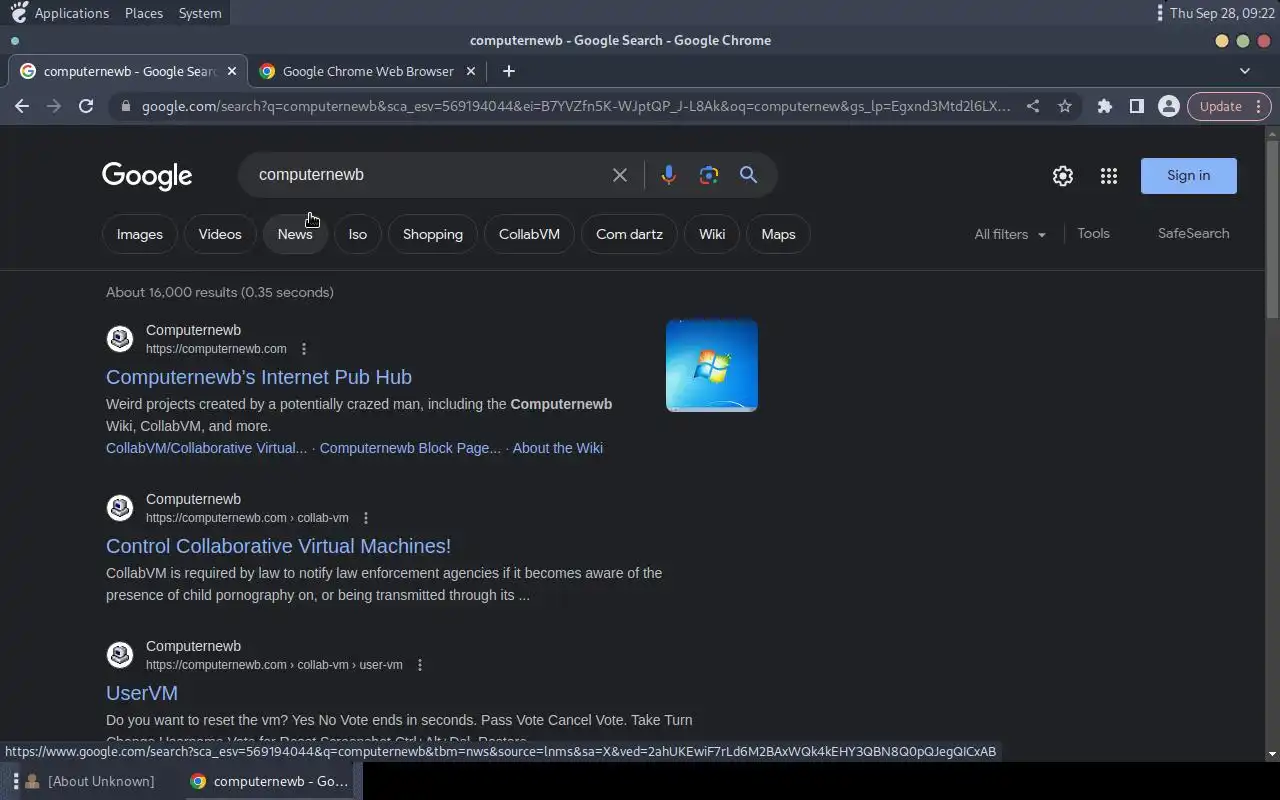
Task: Select the computernewb Chrome taskbar entry
Action: pos(270,781)
